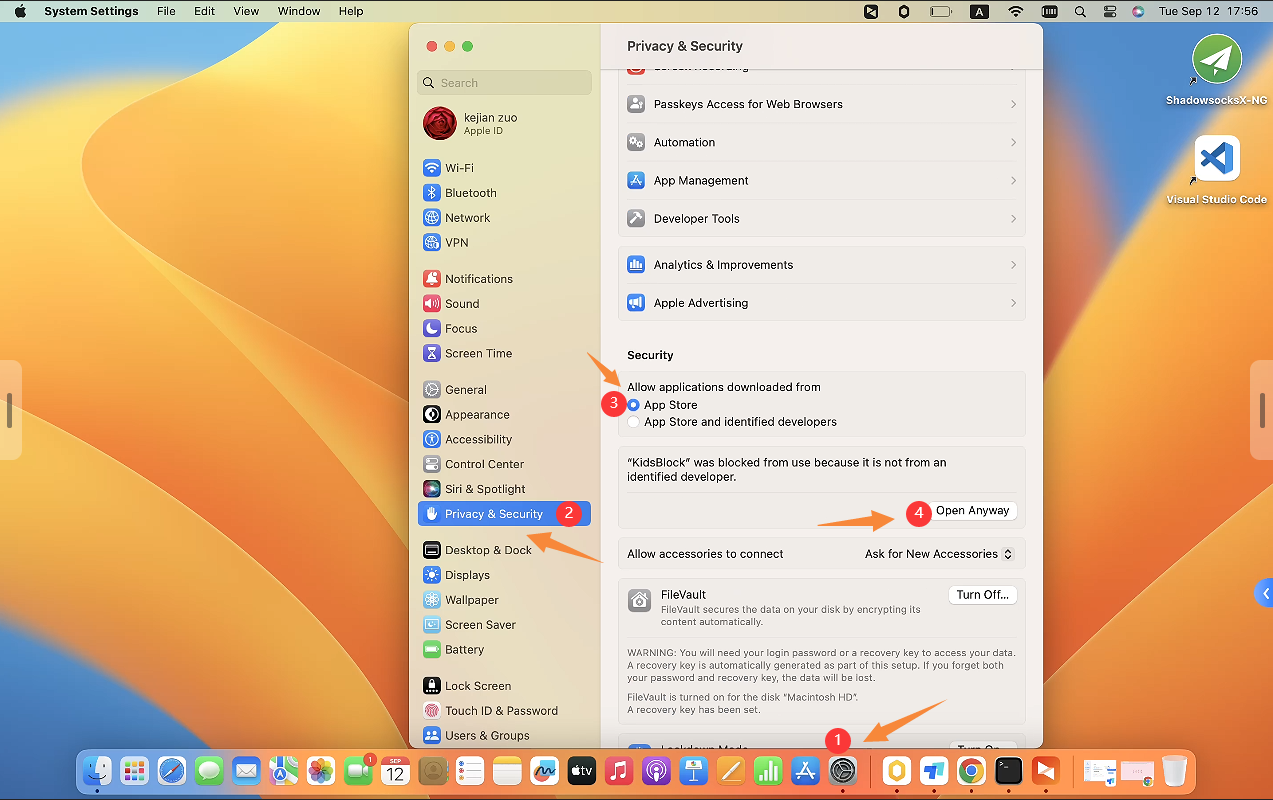Click FileVault Turn Off button

(x=982, y=595)
